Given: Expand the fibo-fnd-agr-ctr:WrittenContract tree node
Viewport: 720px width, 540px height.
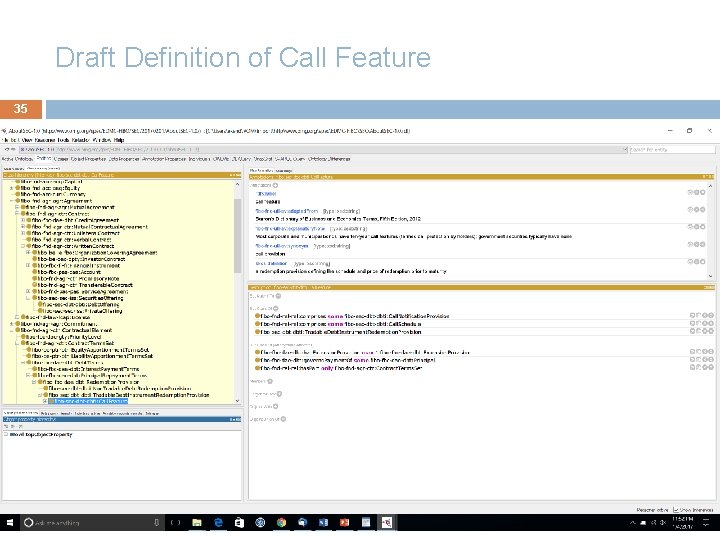Looking at the screenshot, I should click(21, 247).
